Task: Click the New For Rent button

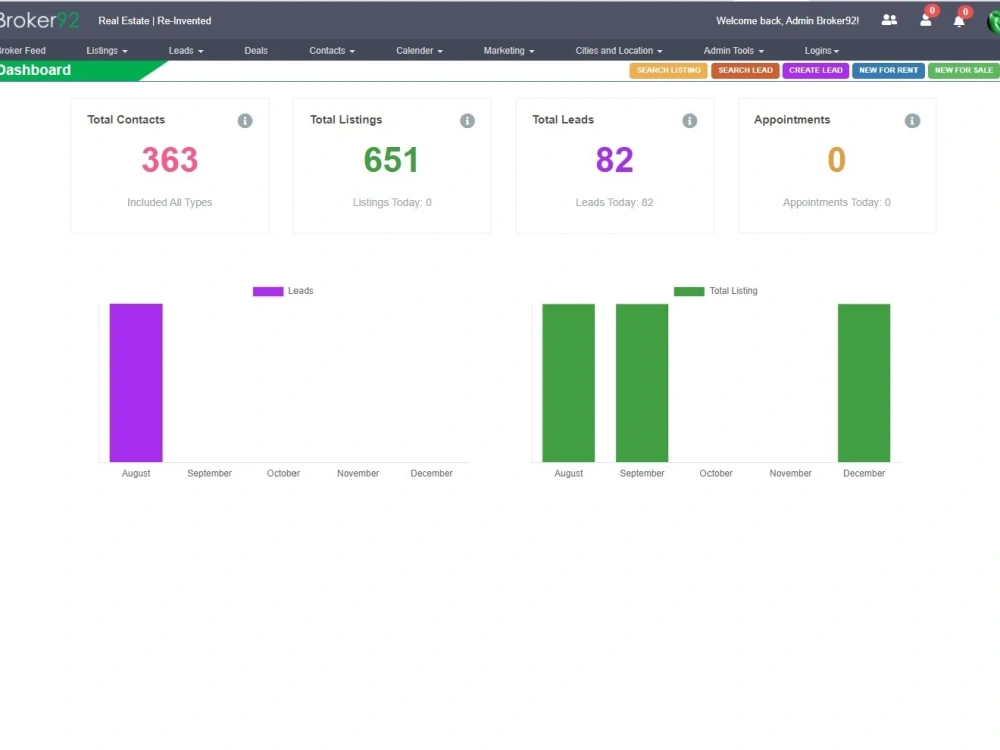Action: [888, 70]
